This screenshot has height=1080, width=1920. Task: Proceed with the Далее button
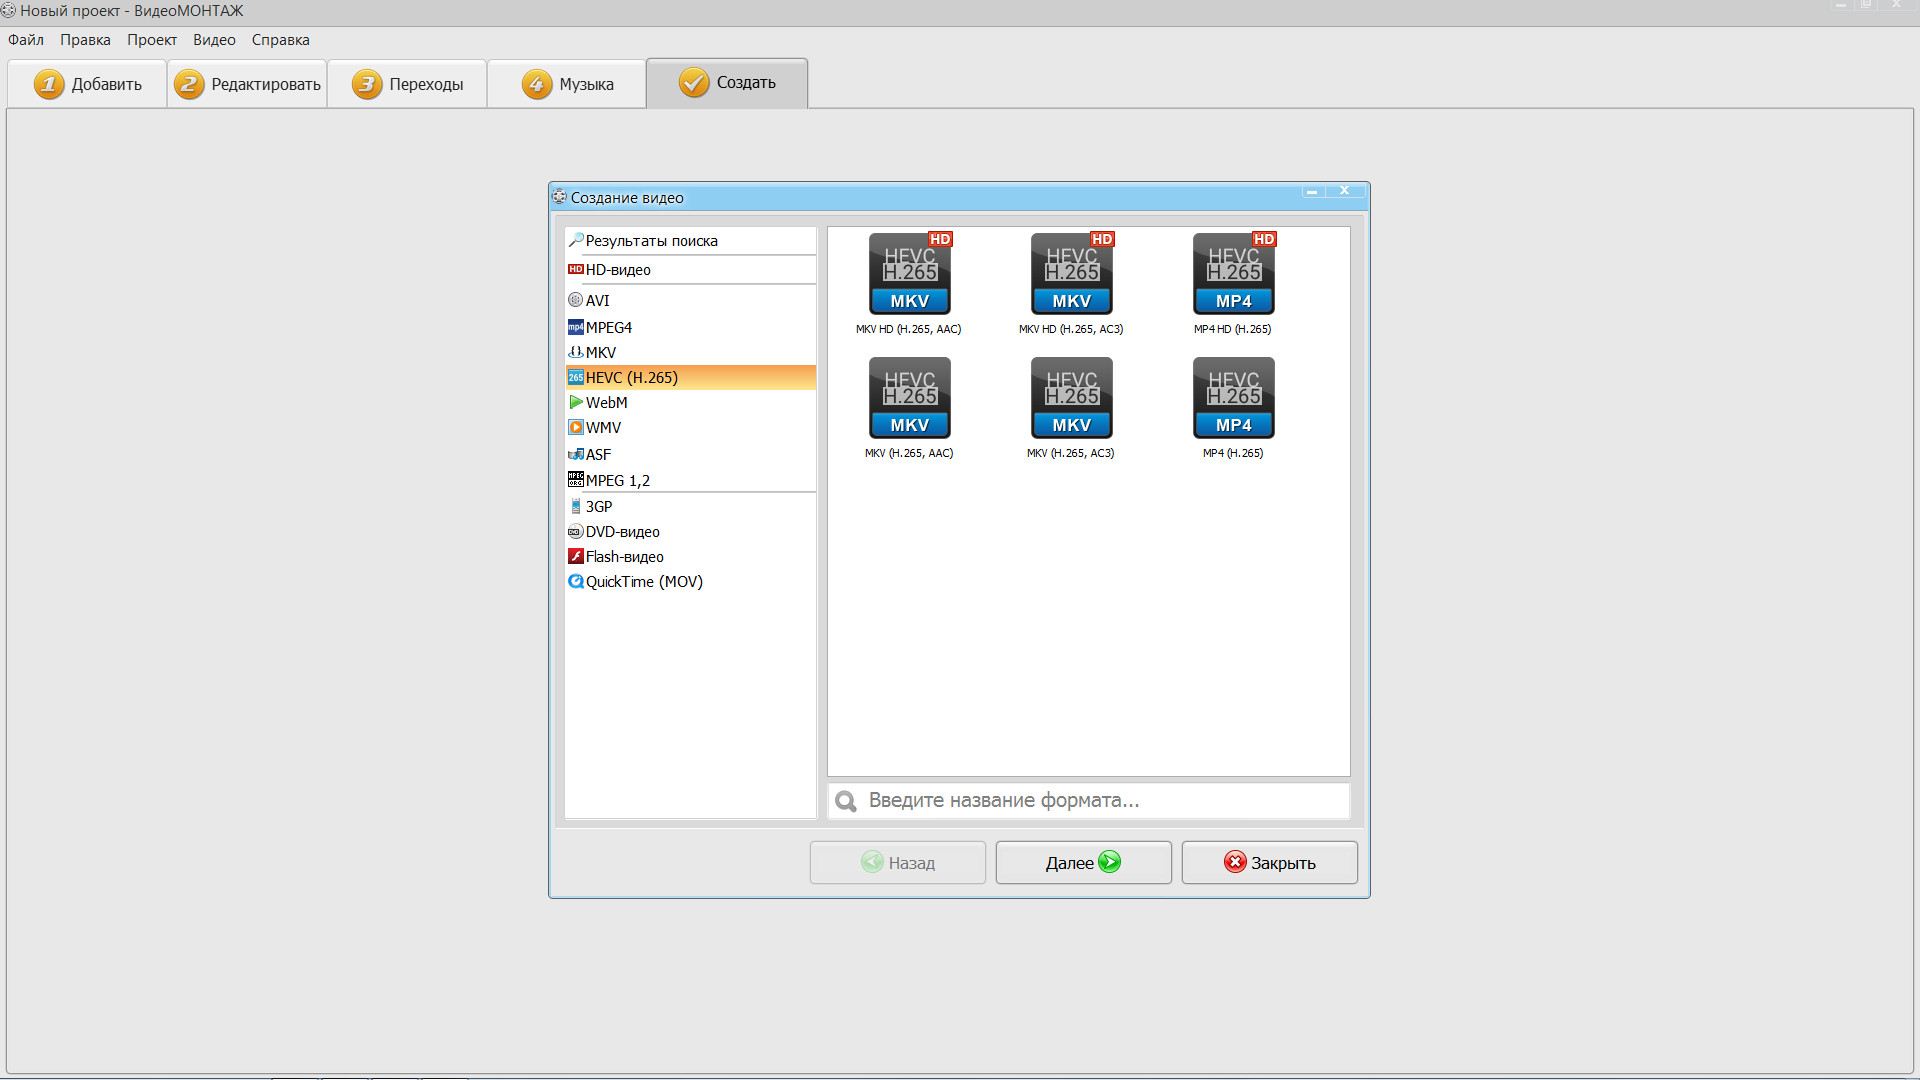(x=1084, y=862)
